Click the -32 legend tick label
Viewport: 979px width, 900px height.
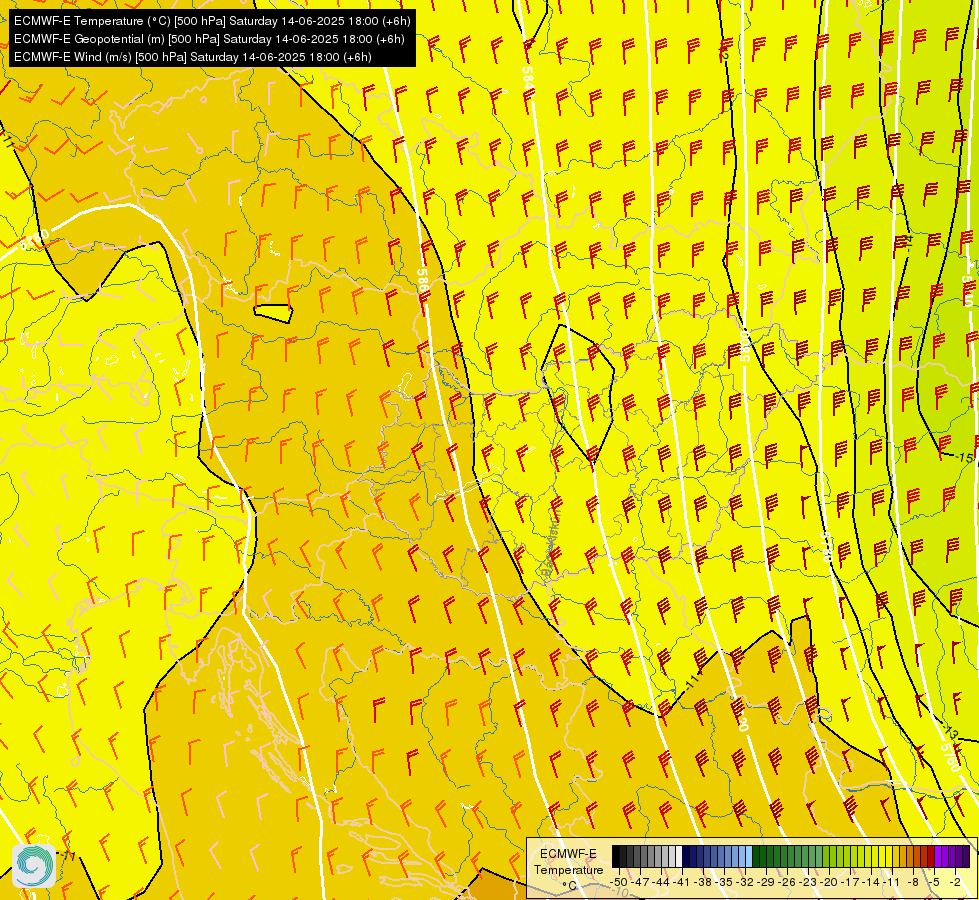point(745,882)
